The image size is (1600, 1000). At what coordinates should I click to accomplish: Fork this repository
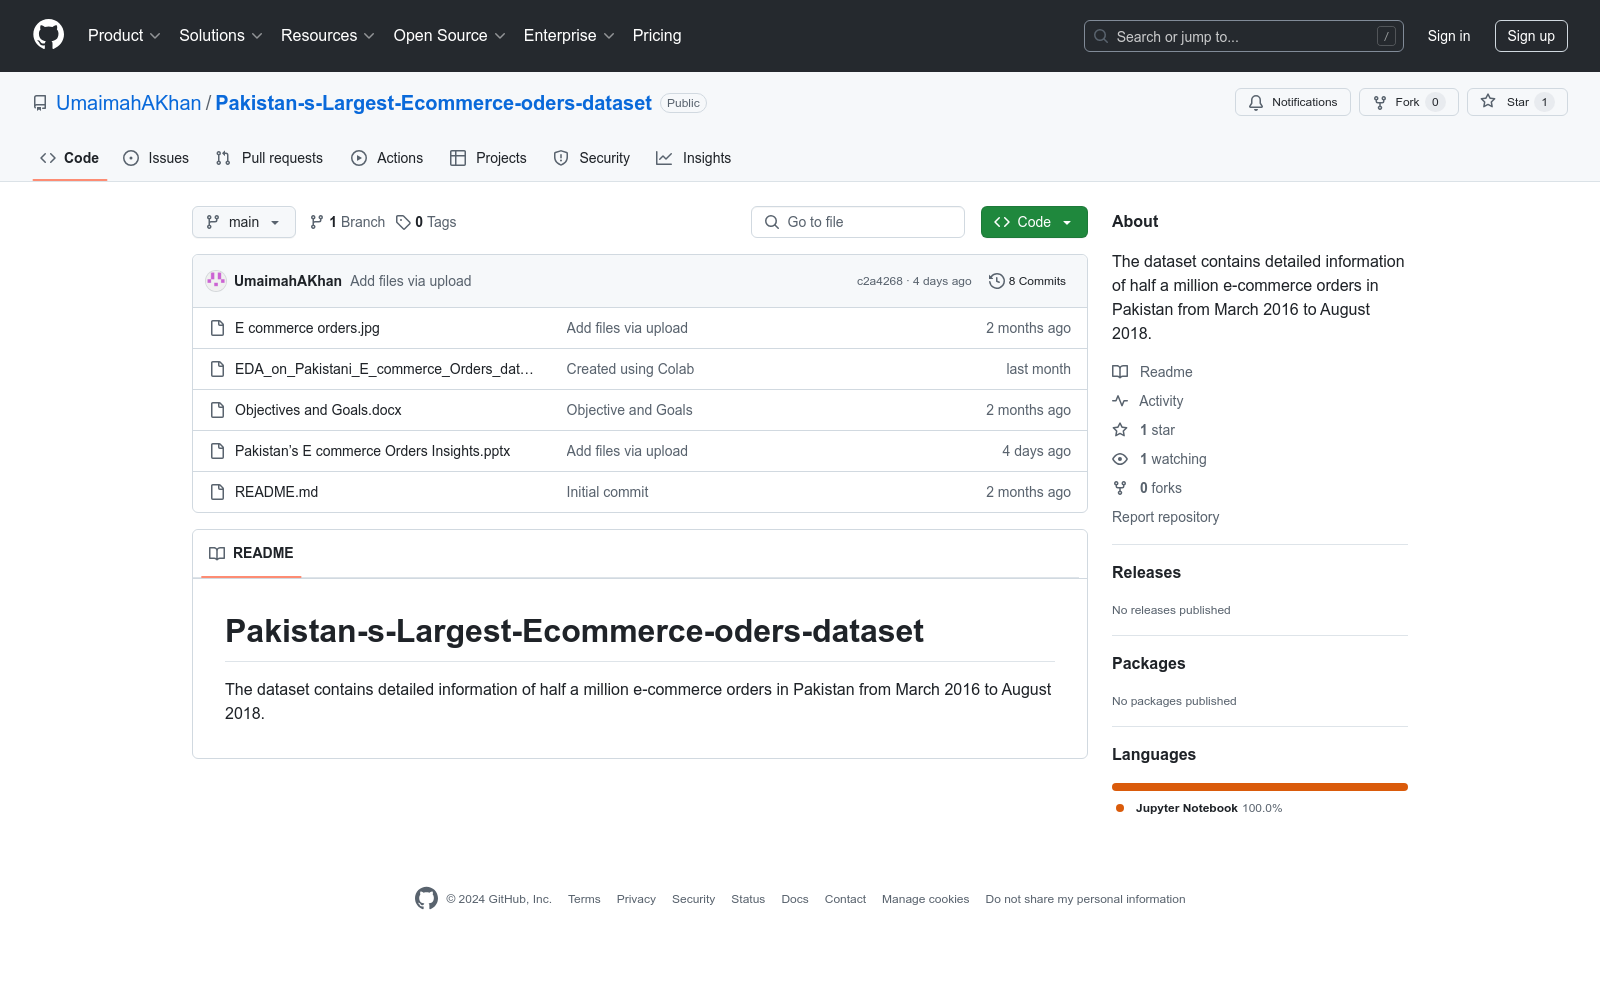pyautogui.click(x=1409, y=102)
